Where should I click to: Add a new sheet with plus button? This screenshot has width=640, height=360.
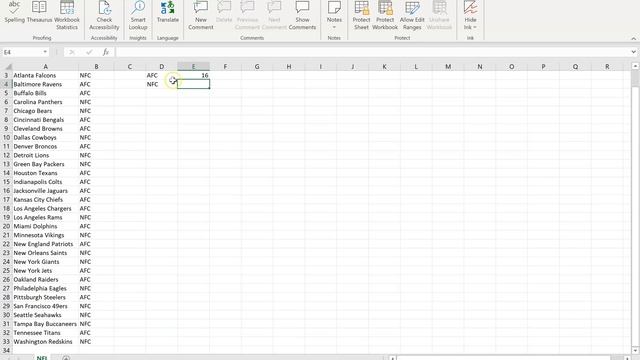tap(66, 358)
